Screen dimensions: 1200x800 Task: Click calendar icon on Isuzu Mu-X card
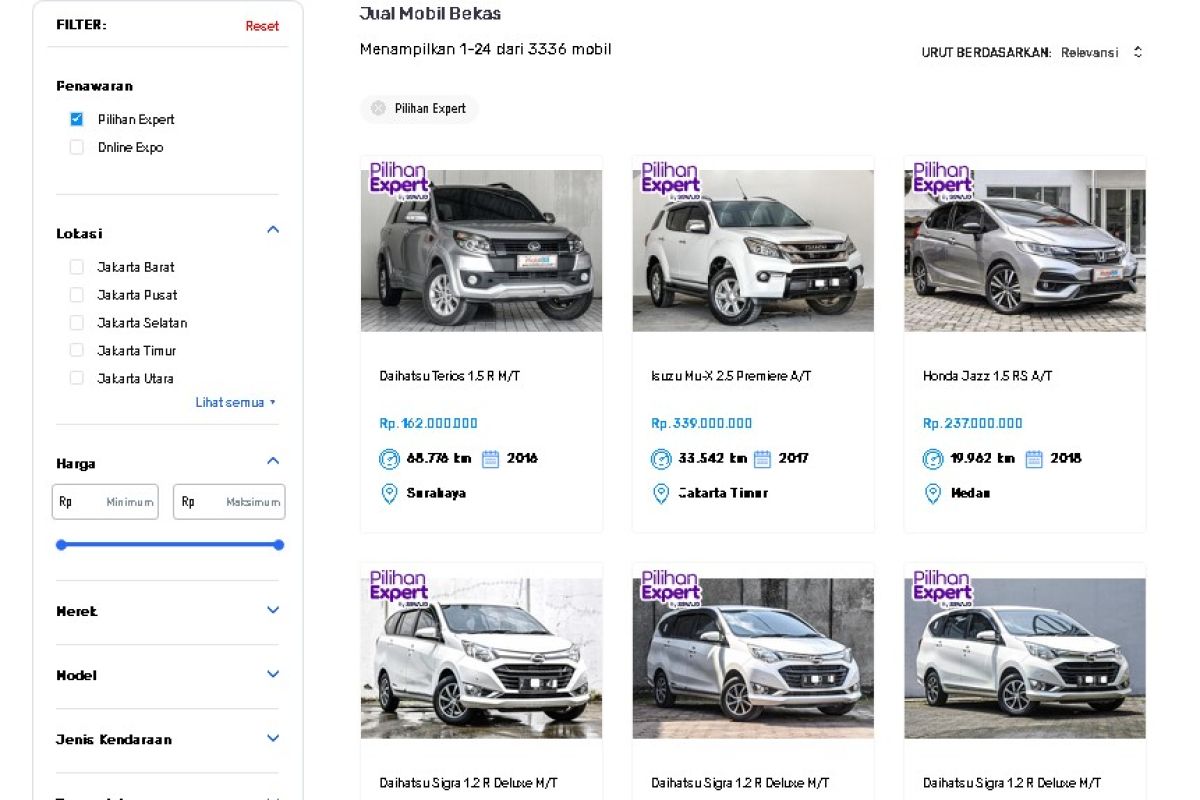[x=762, y=459]
